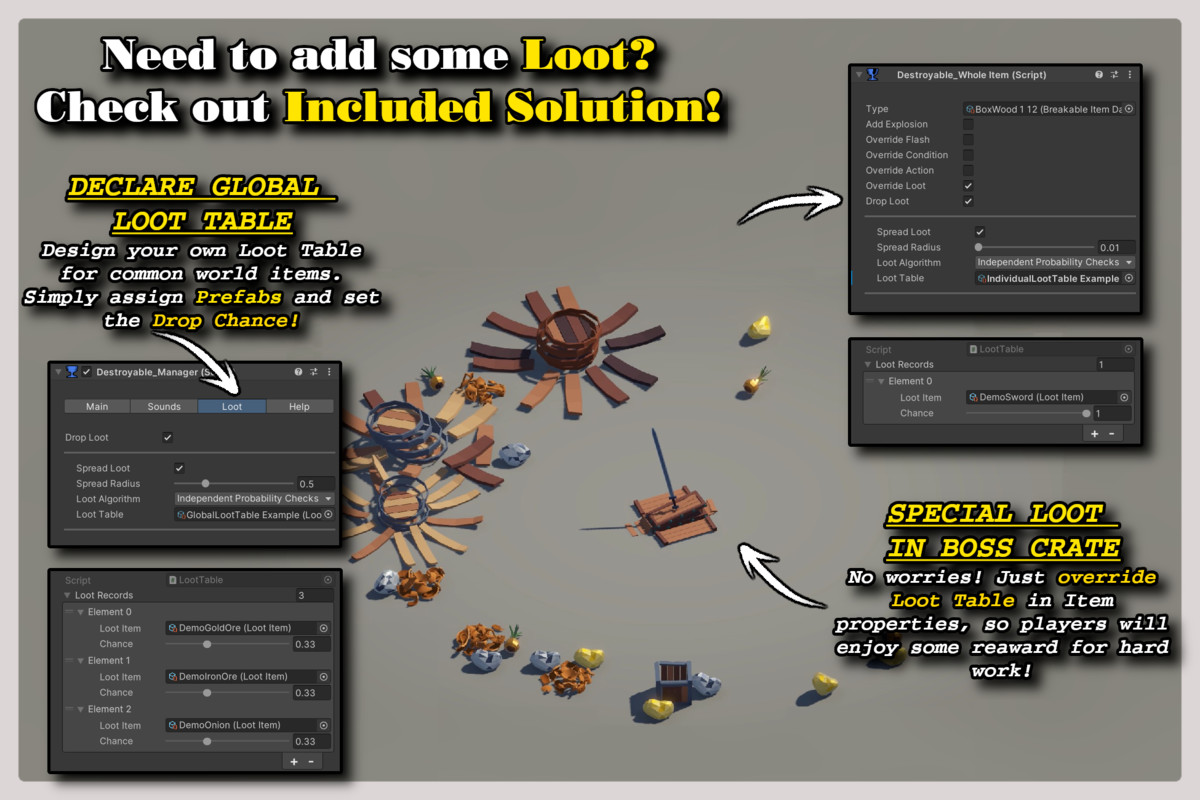This screenshot has height=800, width=1200.
Task: Click Spread Radius value field 0.01
Action: 1116,247
